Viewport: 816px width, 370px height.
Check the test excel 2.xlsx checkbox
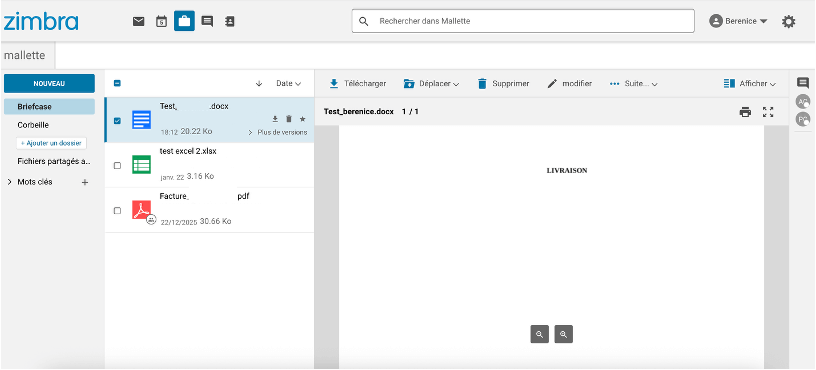click(x=117, y=165)
